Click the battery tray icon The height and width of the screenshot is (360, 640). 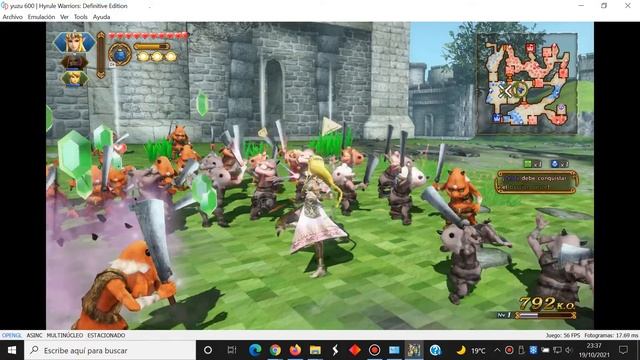(x=545, y=350)
